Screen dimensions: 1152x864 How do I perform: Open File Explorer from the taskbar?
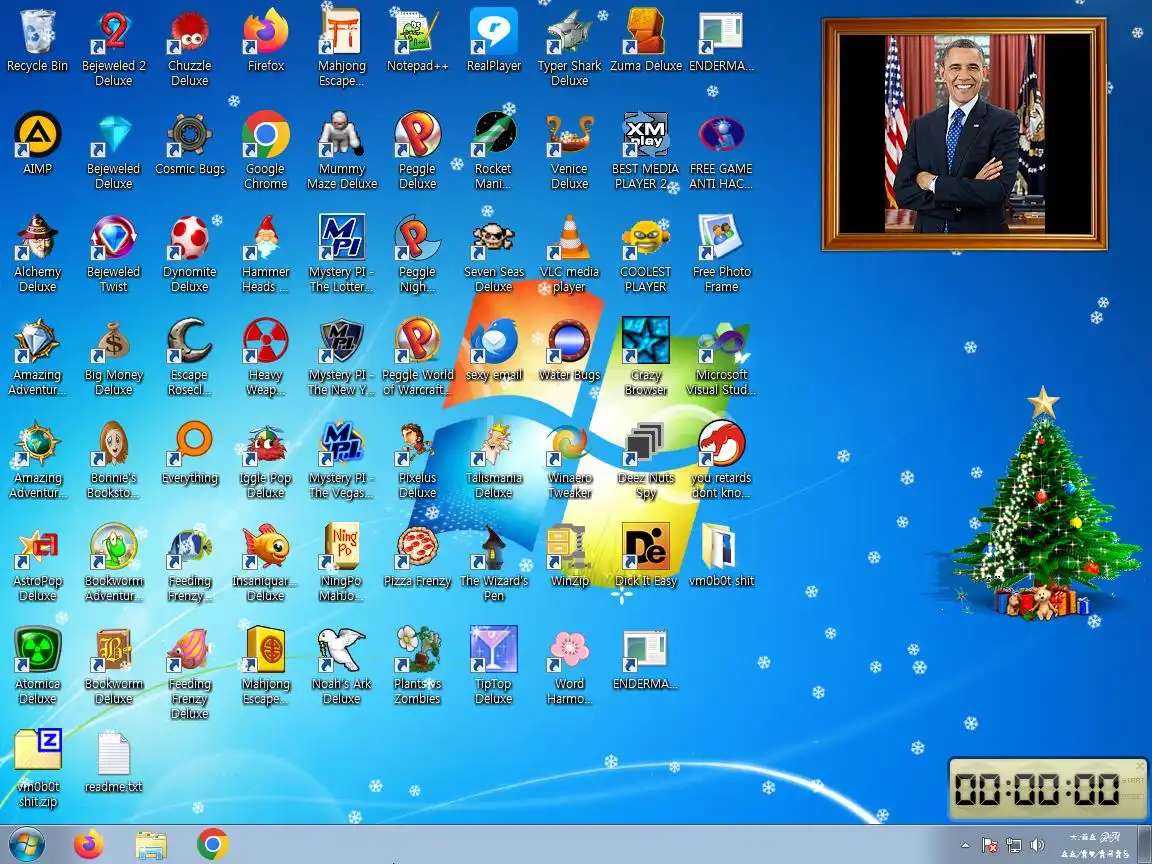click(151, 845)
